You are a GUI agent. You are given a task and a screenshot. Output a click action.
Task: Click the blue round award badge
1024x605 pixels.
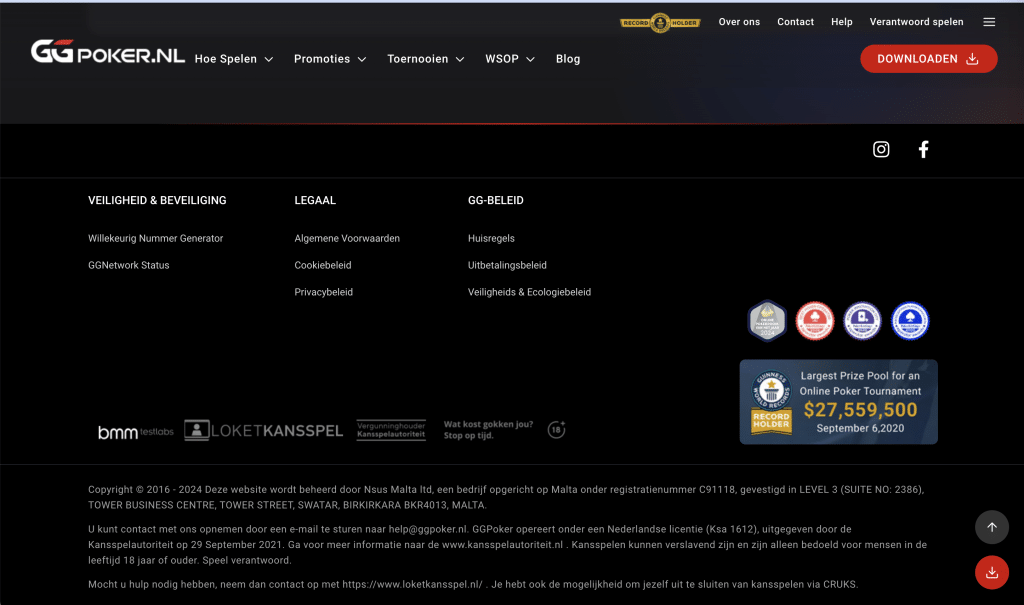click(910, 321)
